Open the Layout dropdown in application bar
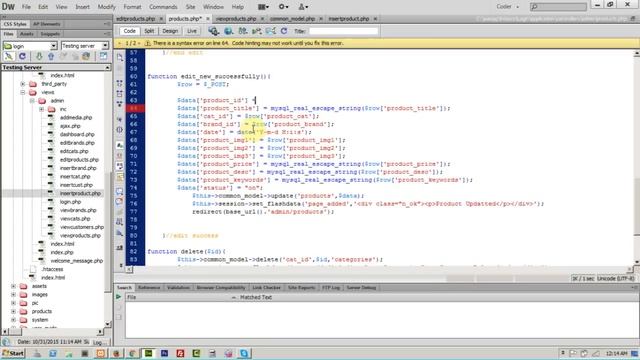 264,7
